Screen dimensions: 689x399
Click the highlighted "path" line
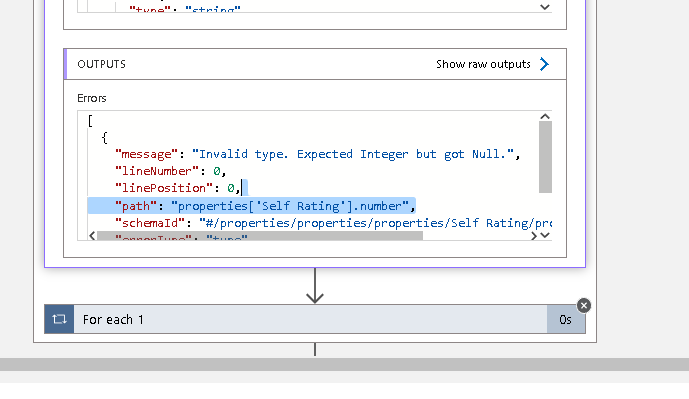251,206
